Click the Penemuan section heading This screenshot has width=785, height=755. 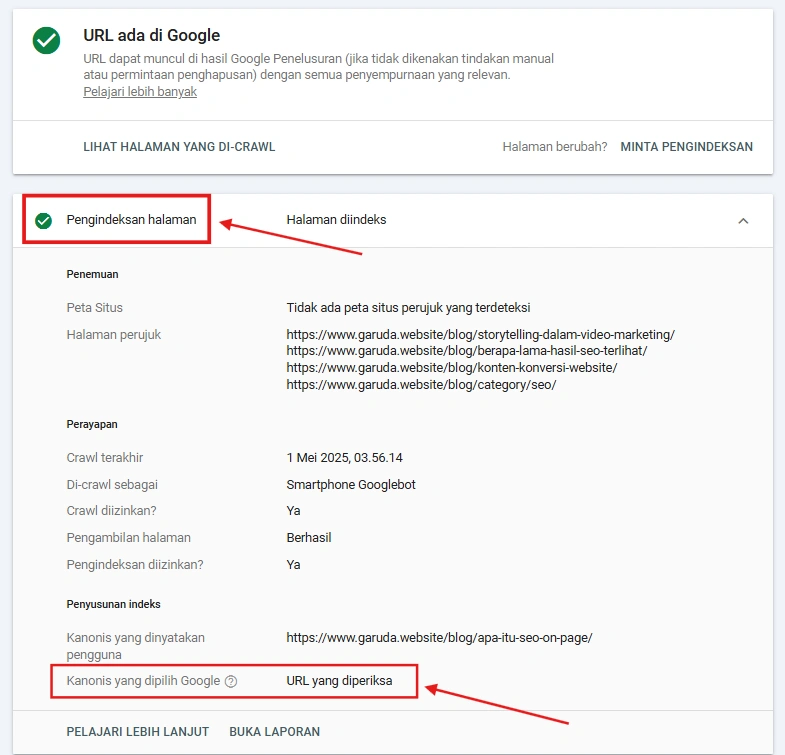[93, 274]
